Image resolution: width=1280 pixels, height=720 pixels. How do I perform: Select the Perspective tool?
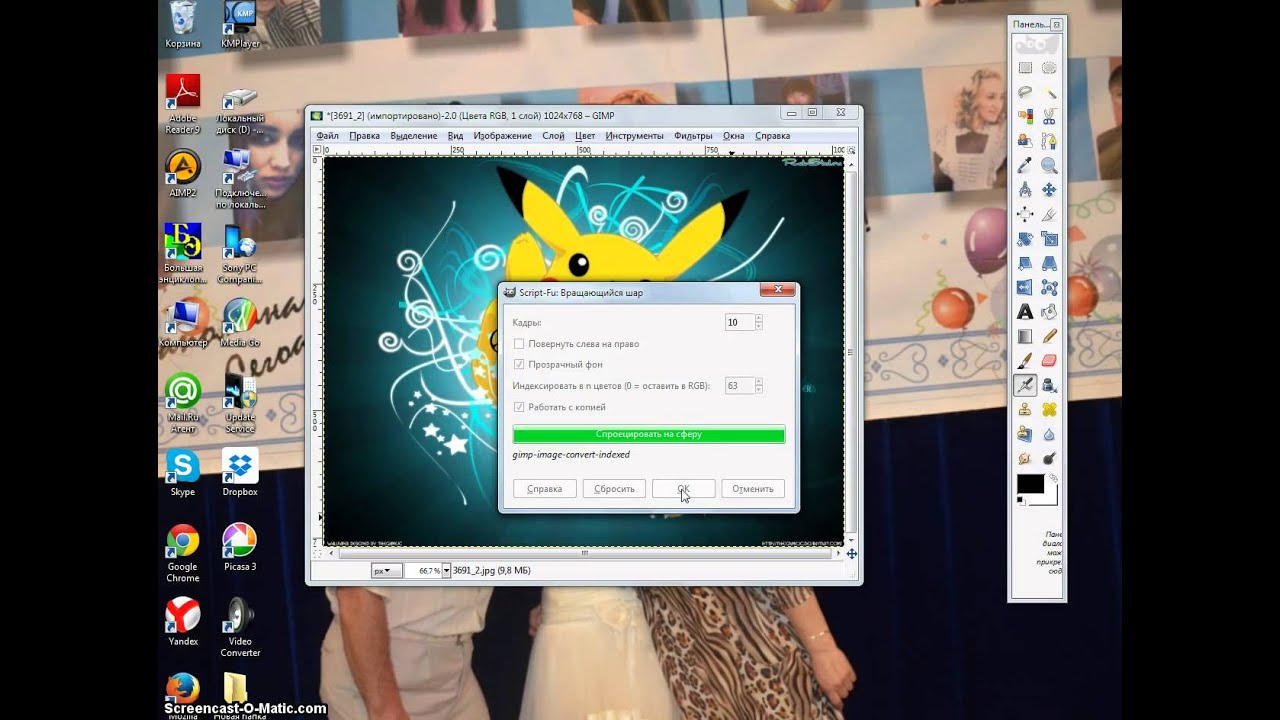pyautogui.click(x=1049, y=263)
